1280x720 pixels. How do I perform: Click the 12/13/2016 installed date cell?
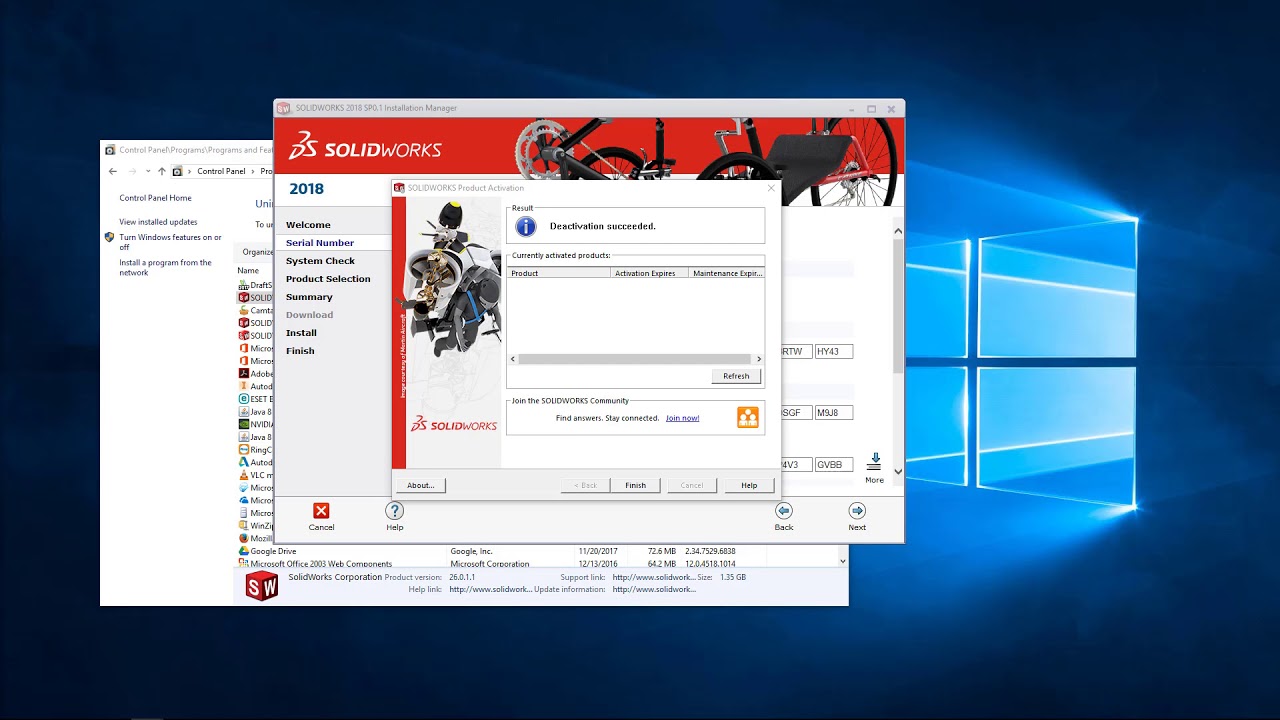coord(600,564)
